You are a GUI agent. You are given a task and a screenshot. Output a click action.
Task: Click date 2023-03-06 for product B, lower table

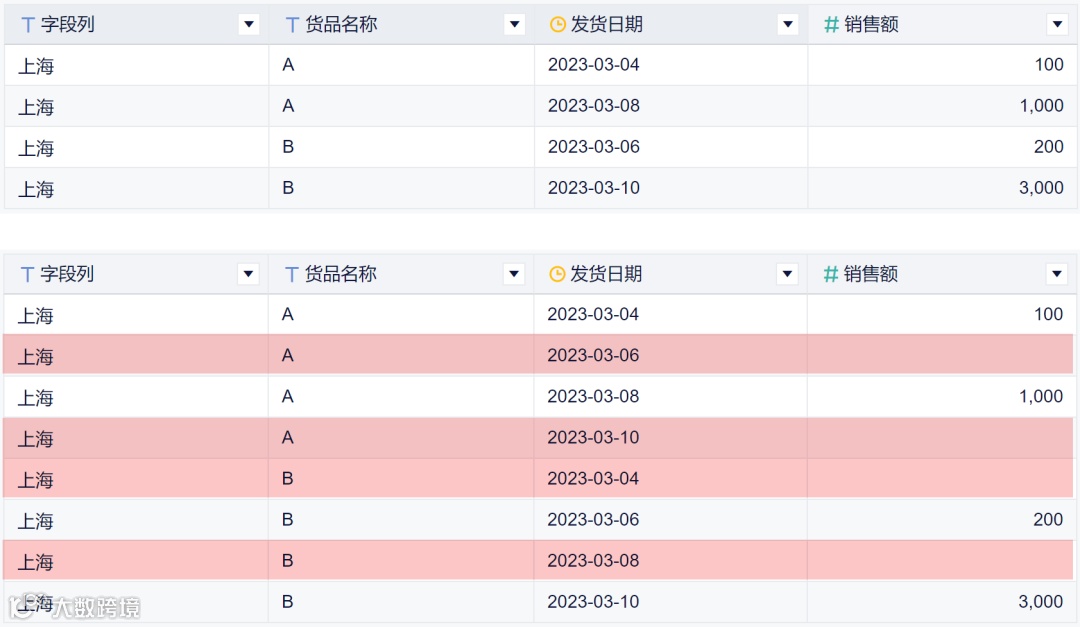[x=593, y=520]
